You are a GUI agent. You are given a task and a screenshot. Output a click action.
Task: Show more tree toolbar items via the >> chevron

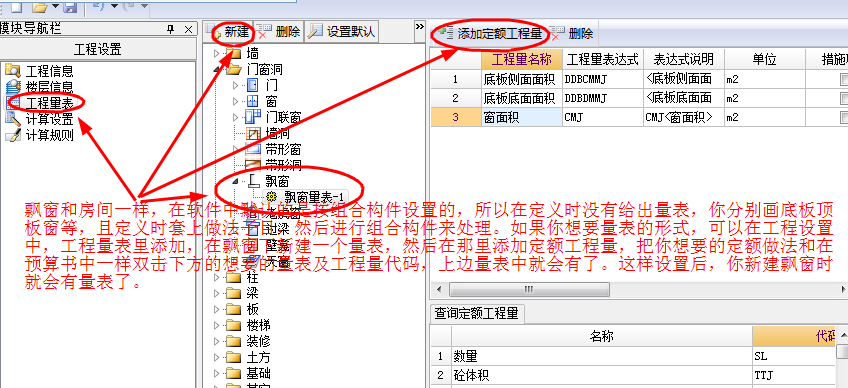click(420, 26)
